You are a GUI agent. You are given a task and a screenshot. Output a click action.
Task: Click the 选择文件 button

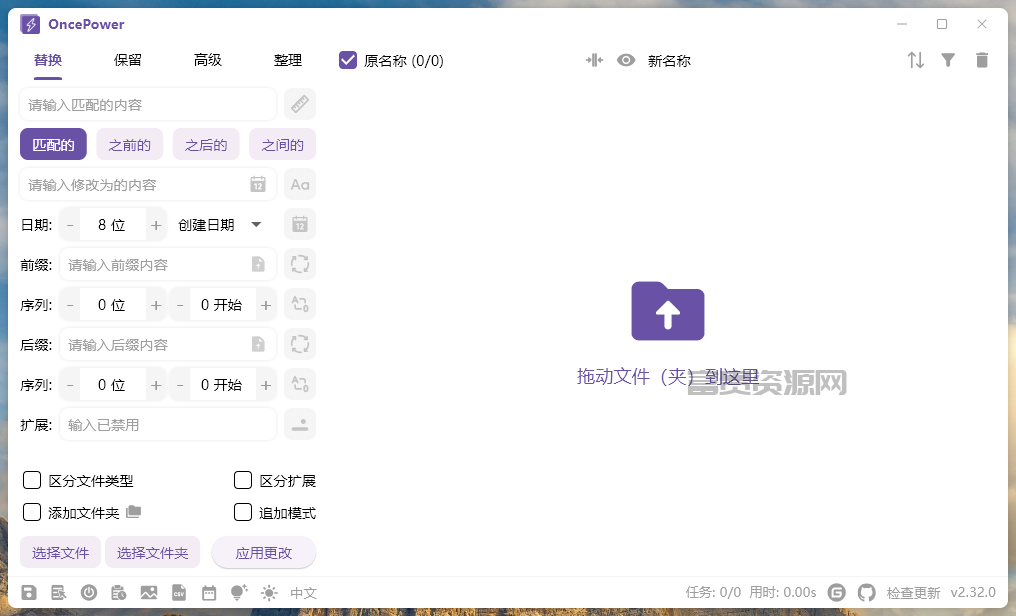coord(60,553)
